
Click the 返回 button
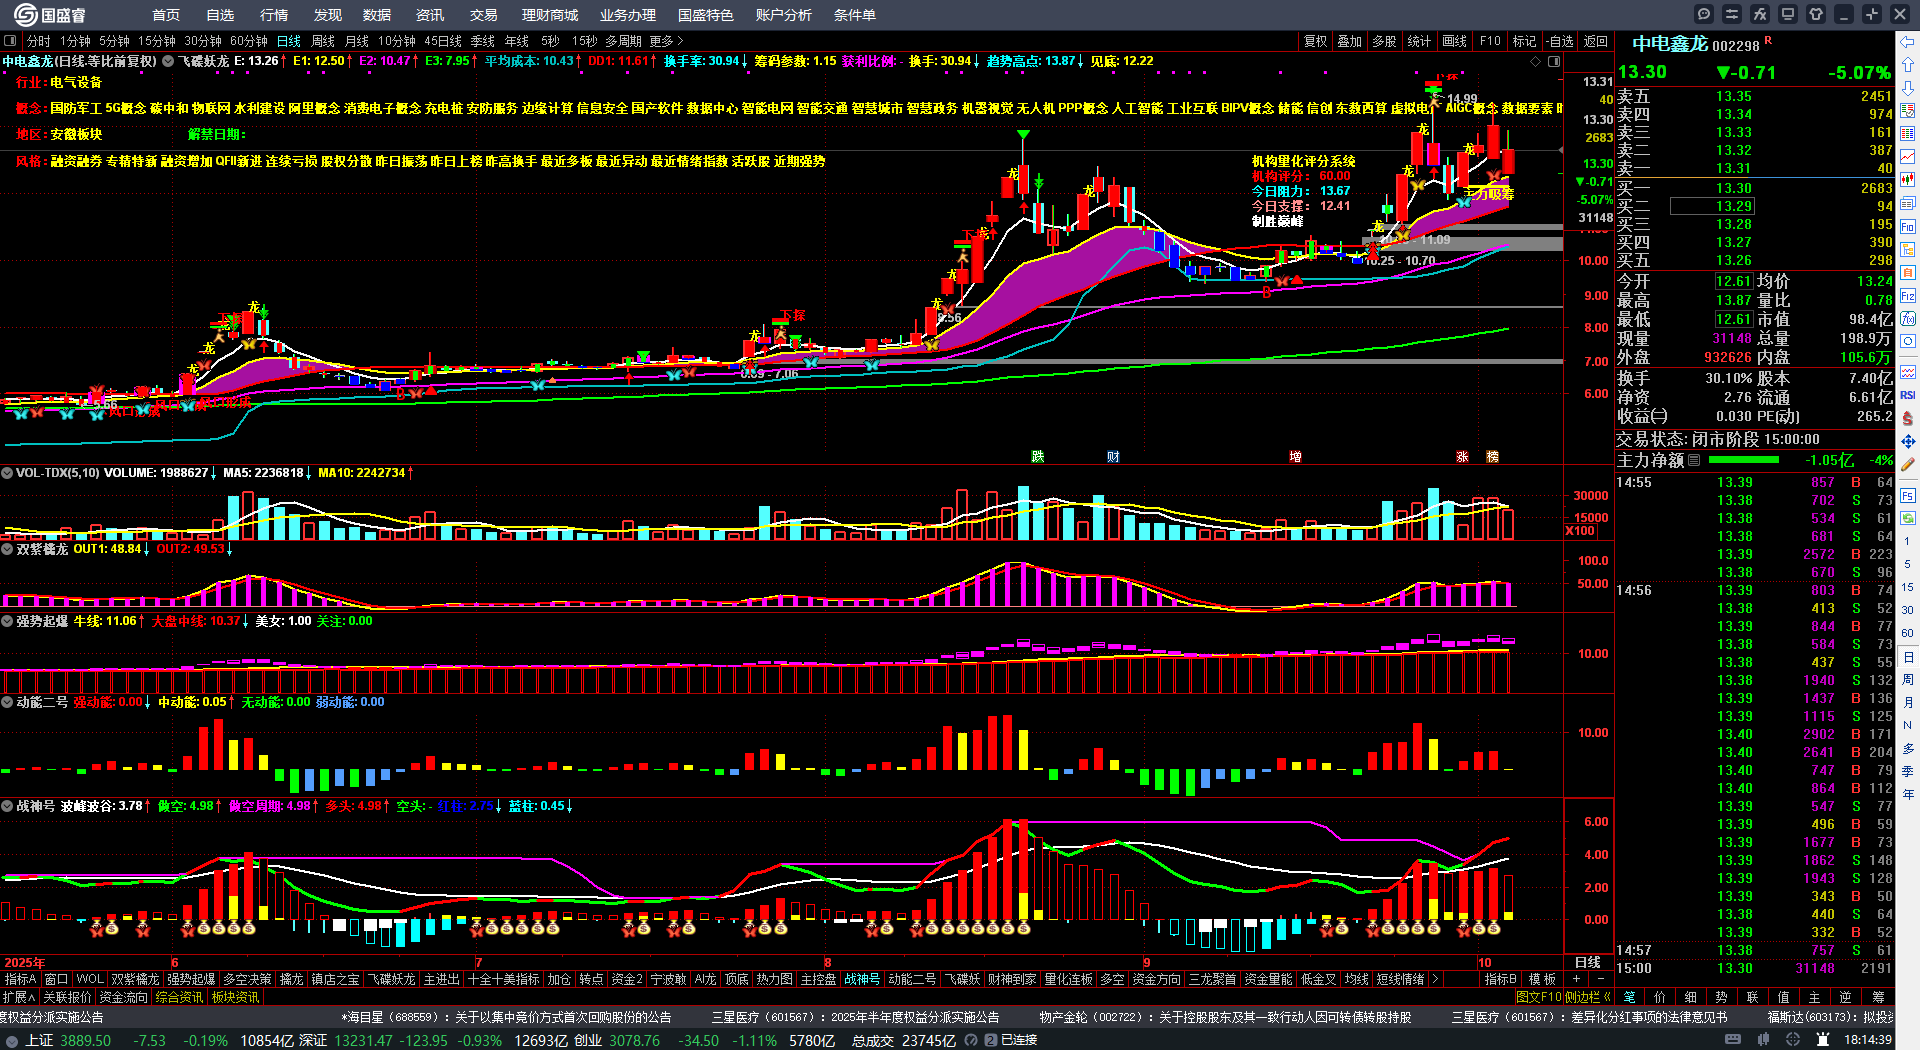[x=1596, y=41]
